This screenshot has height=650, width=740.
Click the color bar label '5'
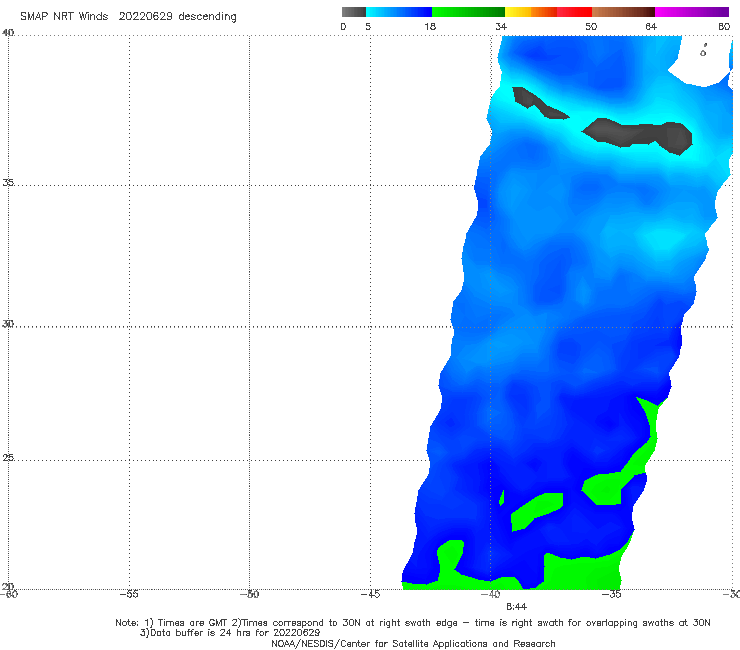[368, 26]
